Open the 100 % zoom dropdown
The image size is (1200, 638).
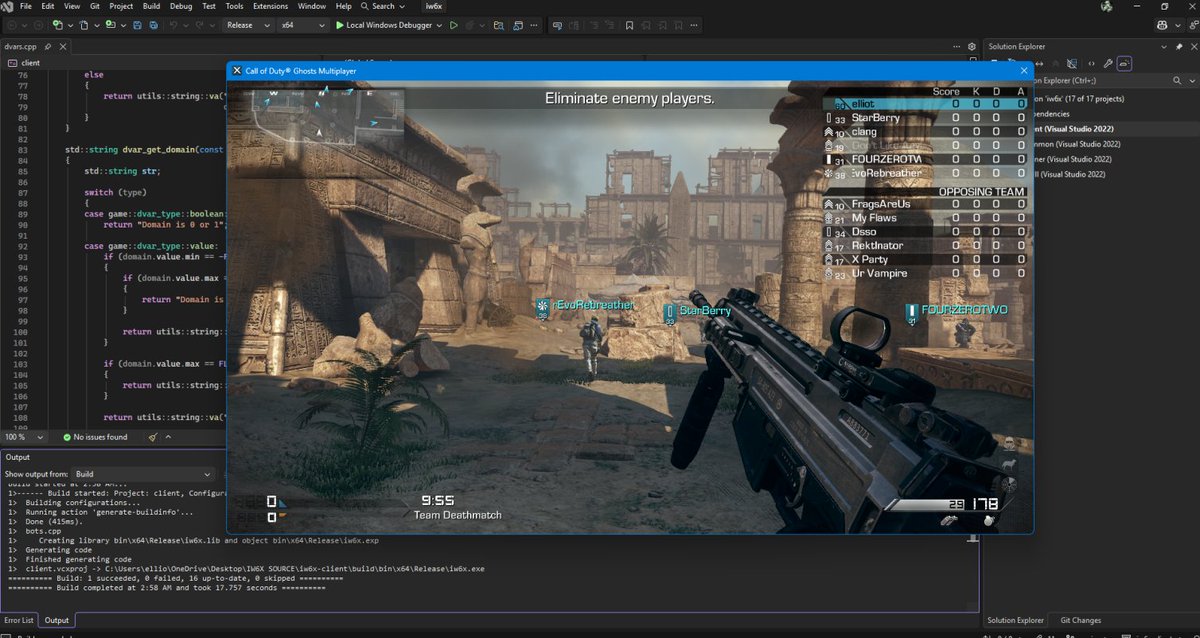click(24, 437)
